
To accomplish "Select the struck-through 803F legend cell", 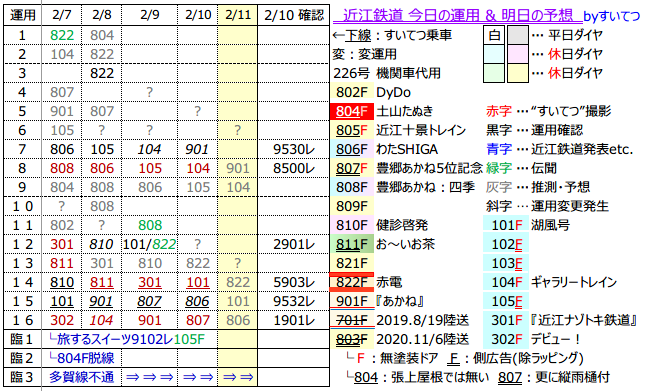I will coord(352,340).
